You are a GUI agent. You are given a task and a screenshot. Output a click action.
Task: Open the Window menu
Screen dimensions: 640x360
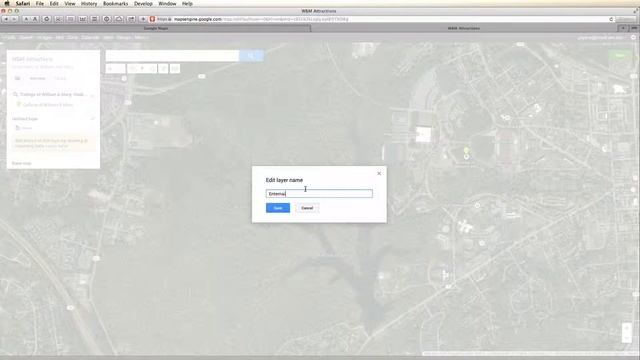click(167, 3)
